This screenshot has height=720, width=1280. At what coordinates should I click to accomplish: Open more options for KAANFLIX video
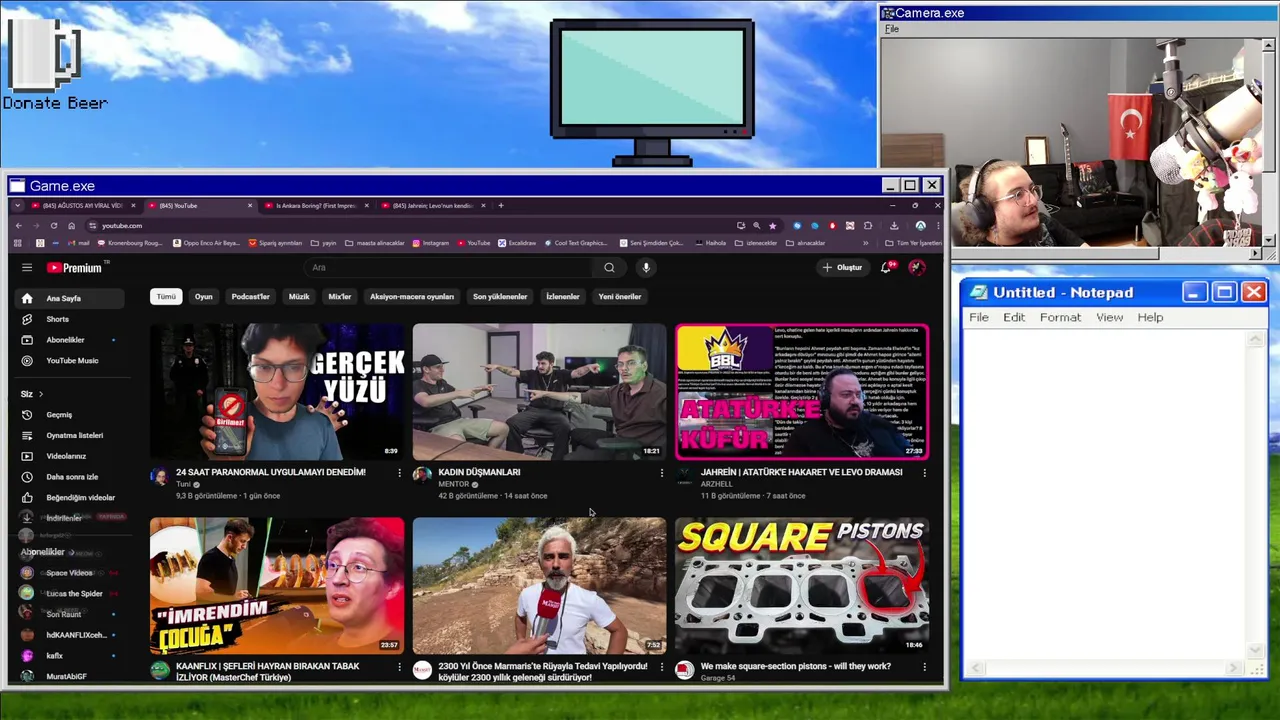click(x=399, y=667)
